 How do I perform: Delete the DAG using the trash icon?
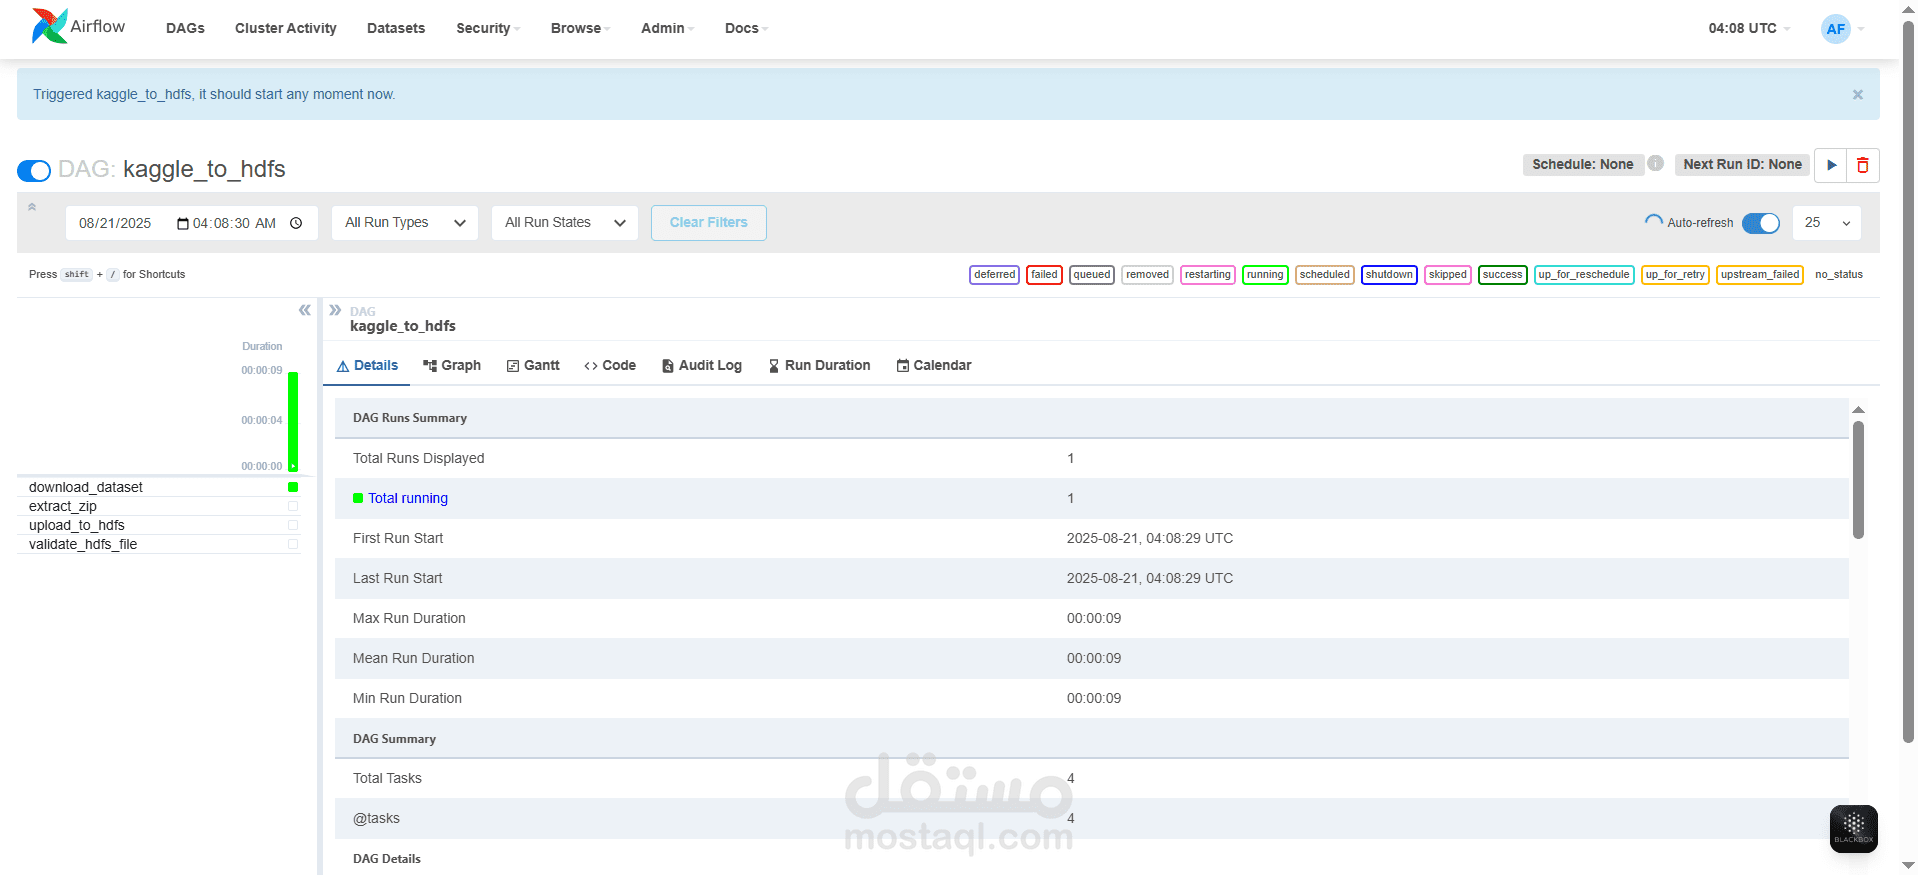click(x=1862, y=165)
